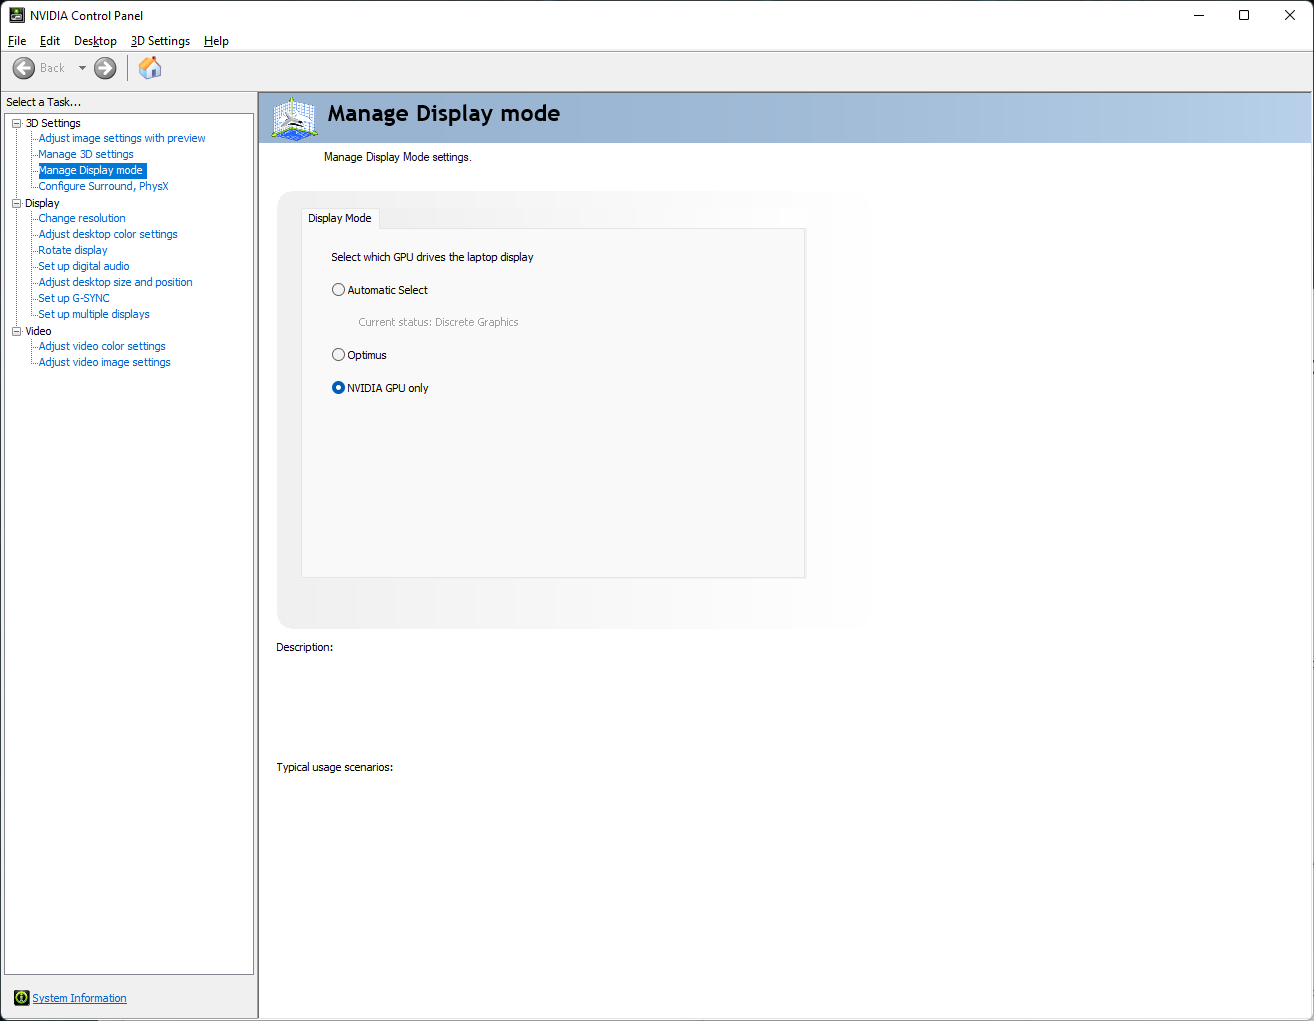This screenshot has height=1021, width=1314.
Task: Open Adjust image settings with preview
Action: pos(122,138)
